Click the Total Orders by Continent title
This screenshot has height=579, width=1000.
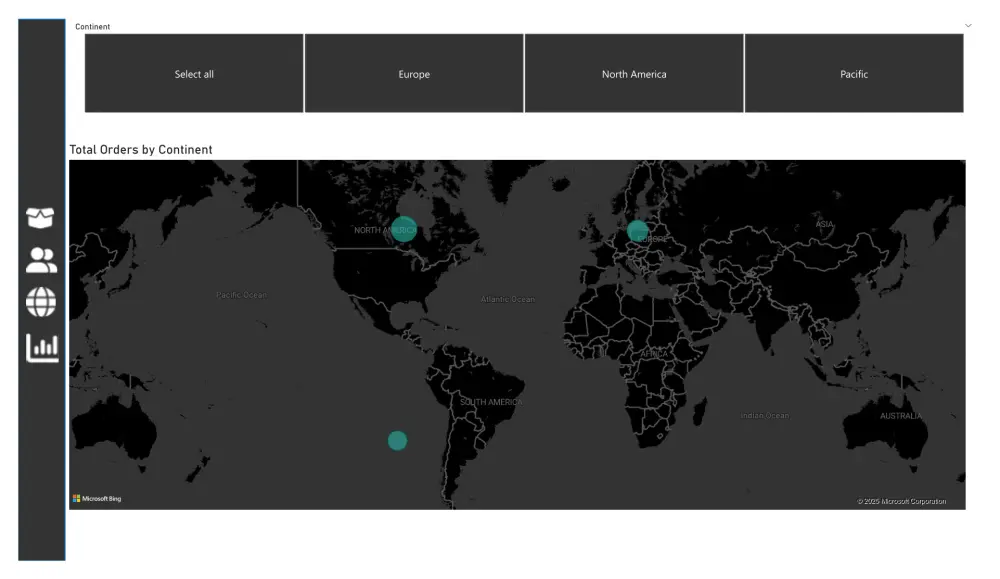pyautogui.click(x=140, y=149)
